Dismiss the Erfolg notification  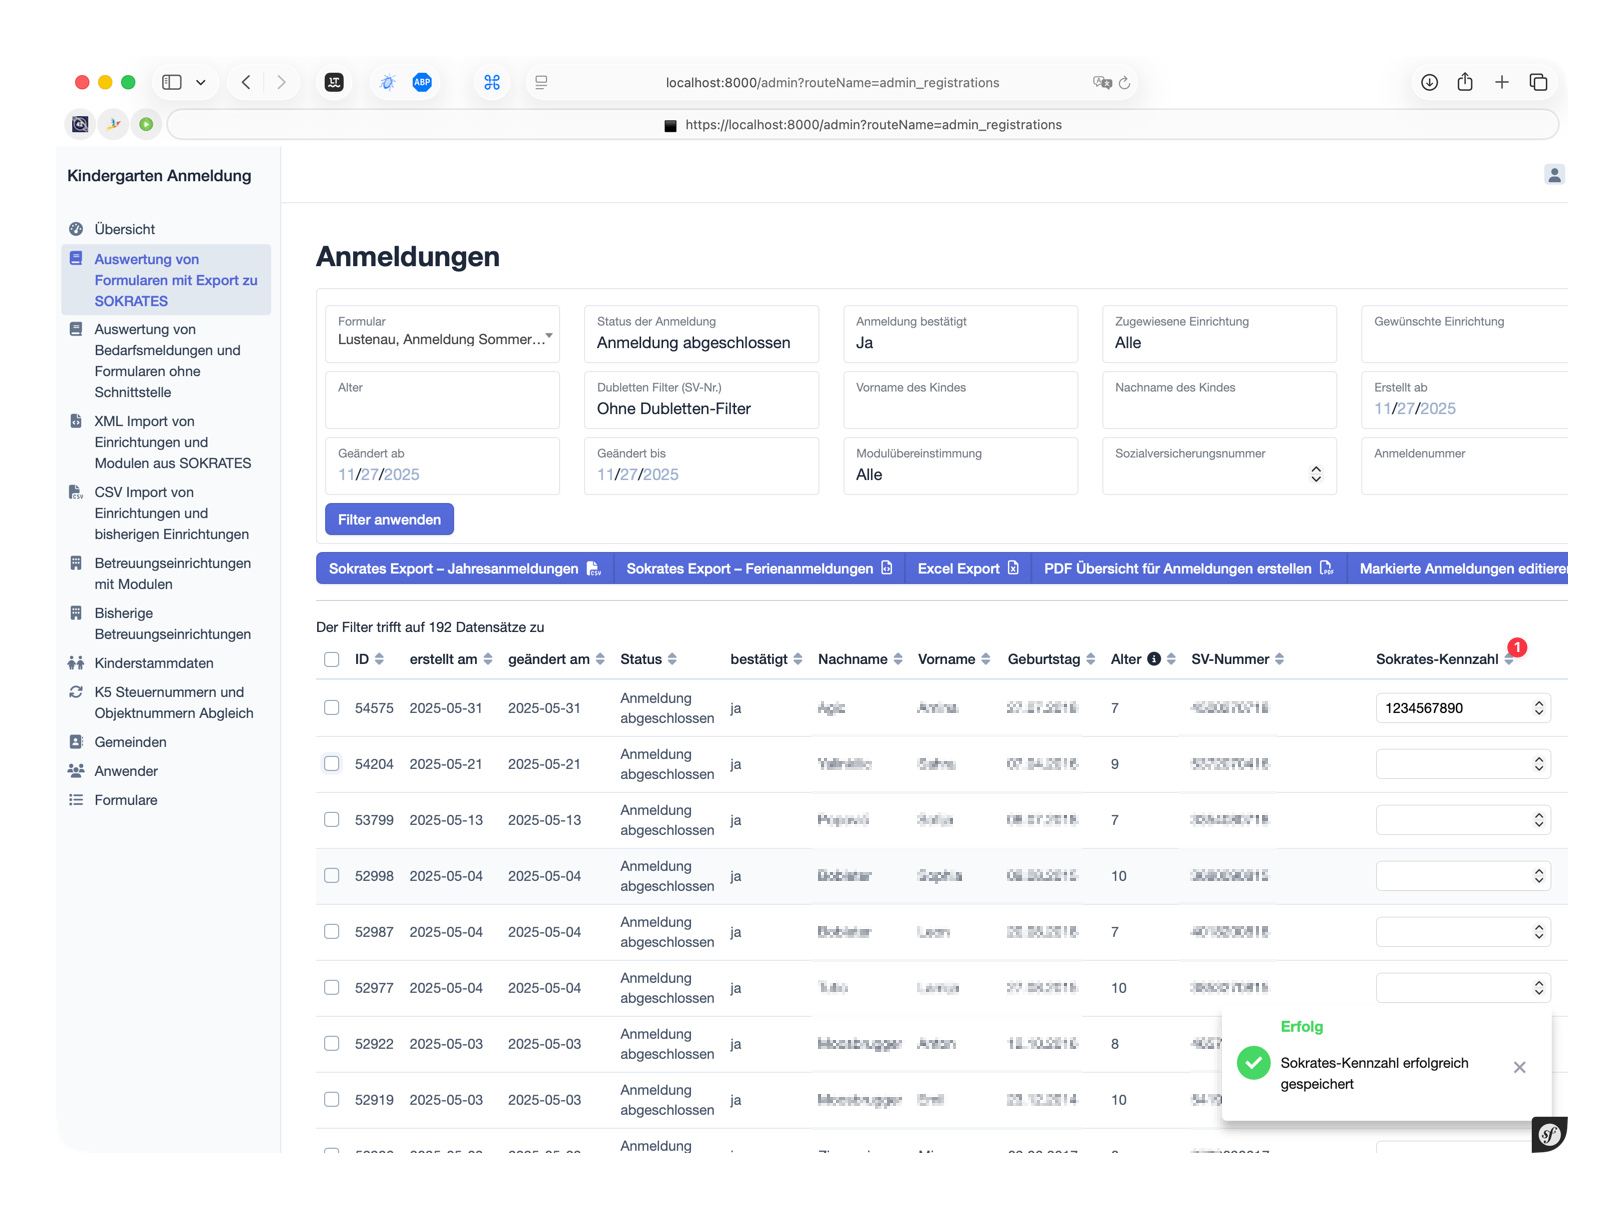1519,1067
